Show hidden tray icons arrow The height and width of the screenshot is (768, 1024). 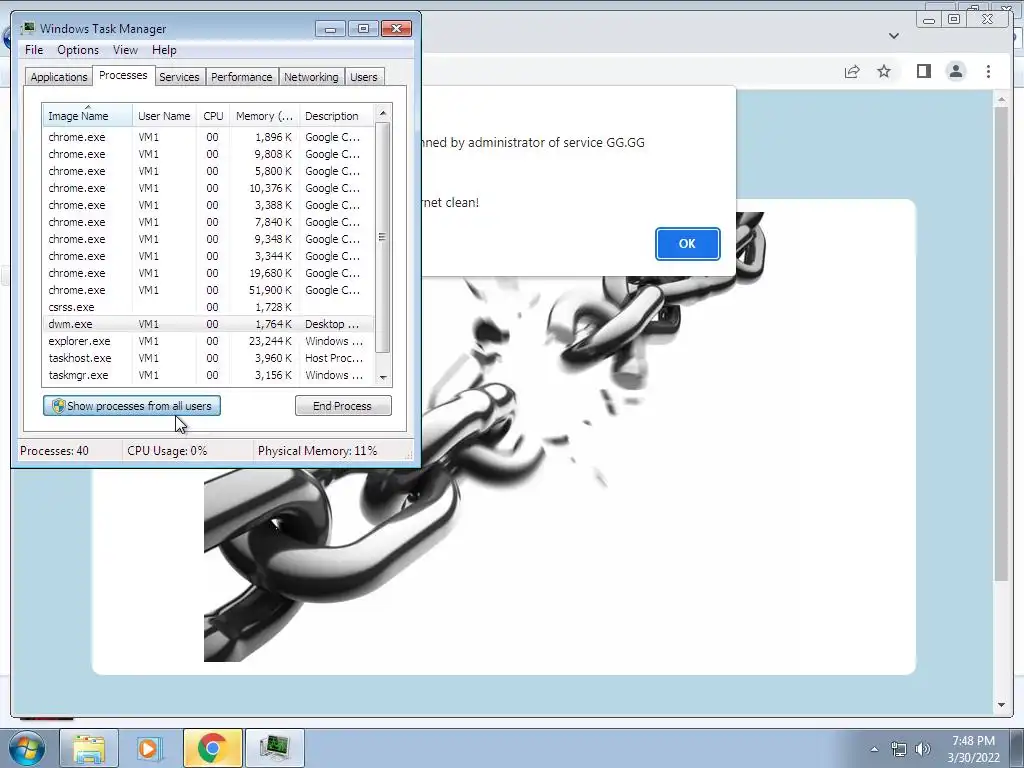click(874, 749)
